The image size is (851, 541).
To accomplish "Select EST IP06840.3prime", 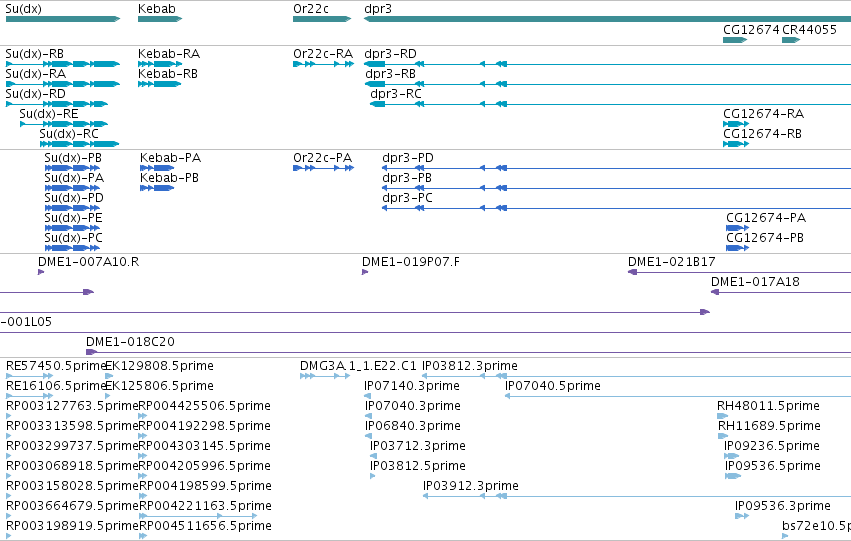I will [369, 436].
